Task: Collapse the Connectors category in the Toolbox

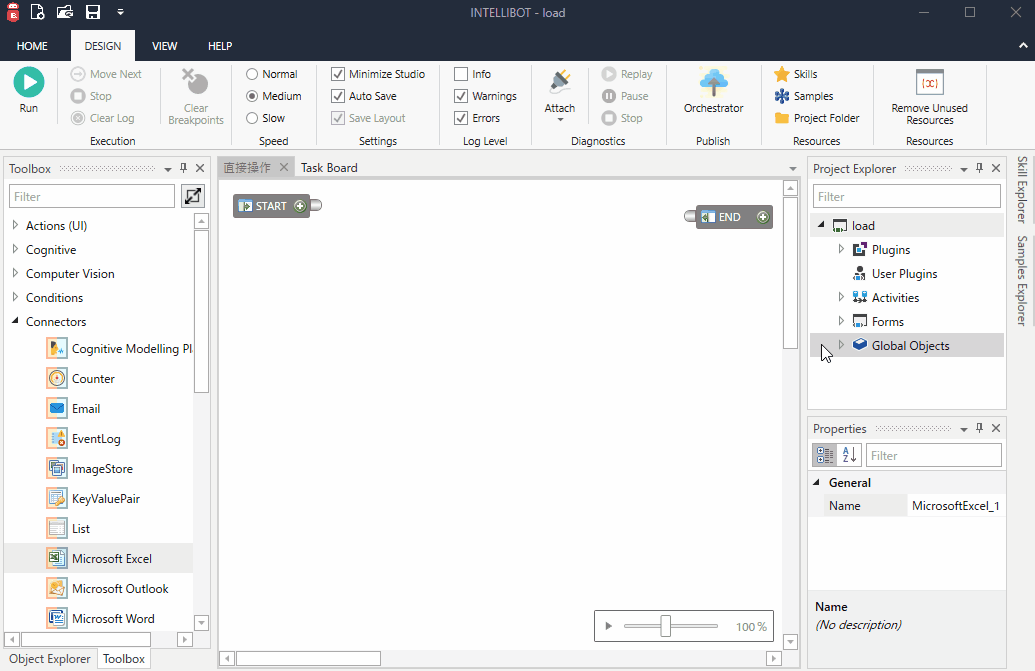Action: [x=16, y=321]
